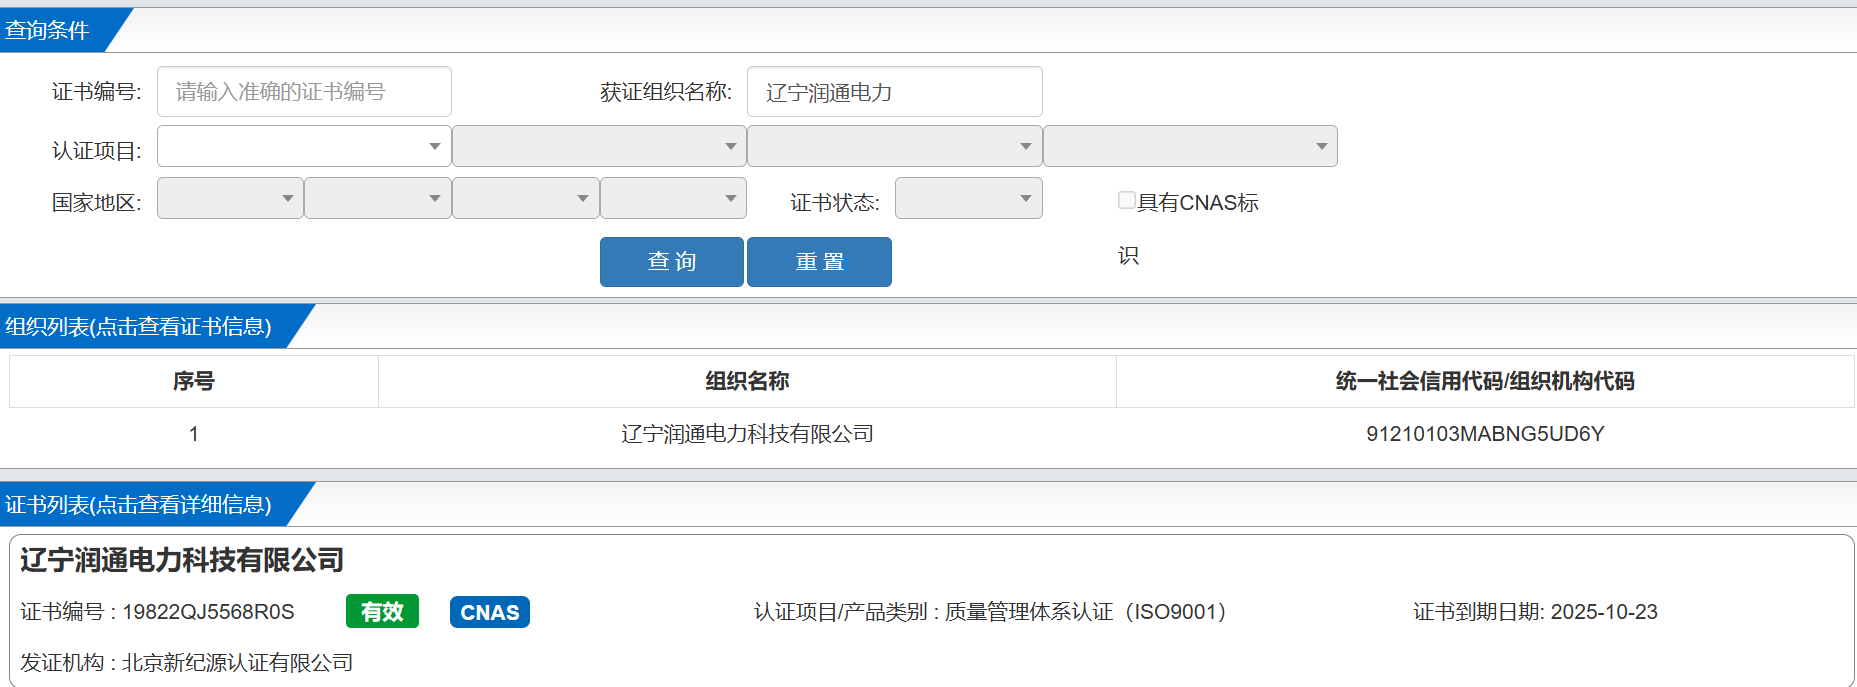This screenshot has height=687, width=1857.
Task: Open the third 认证项目 dropdown
Action: click(x=895, y=146)
